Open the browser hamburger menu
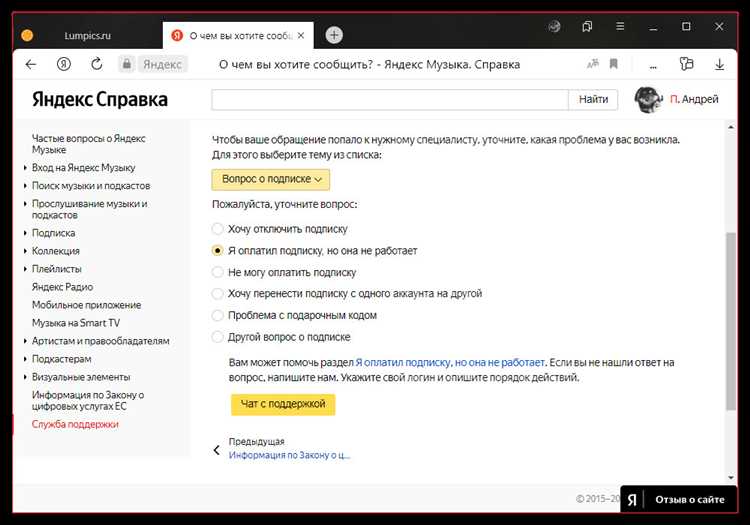The image size is (750, 525). click(620, 26)
